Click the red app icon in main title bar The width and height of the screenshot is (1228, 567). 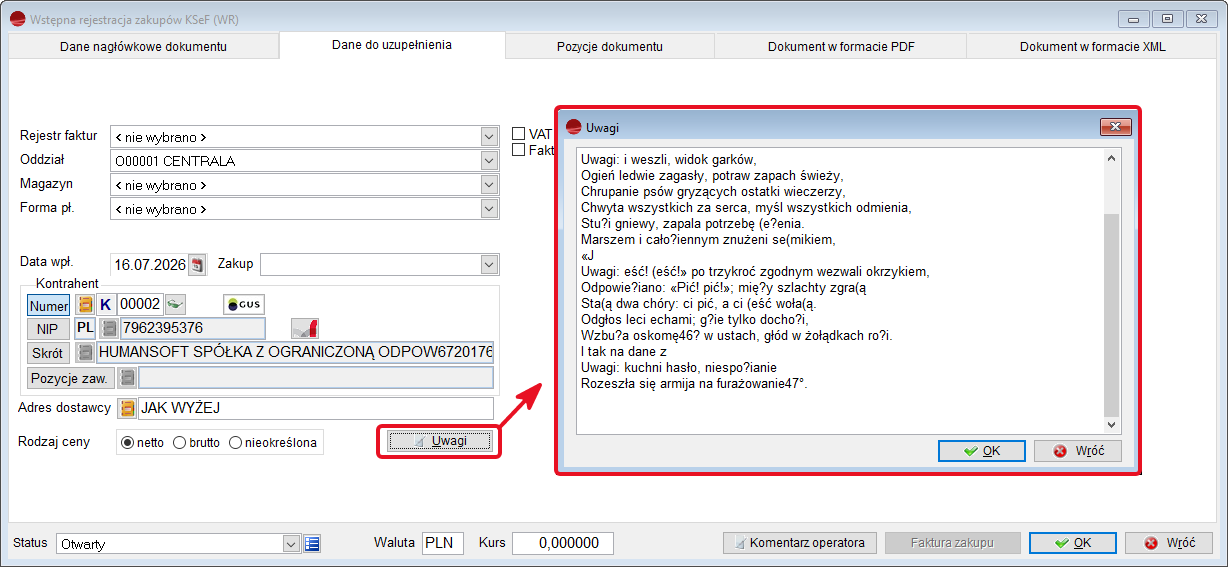[x=17, y=18]
